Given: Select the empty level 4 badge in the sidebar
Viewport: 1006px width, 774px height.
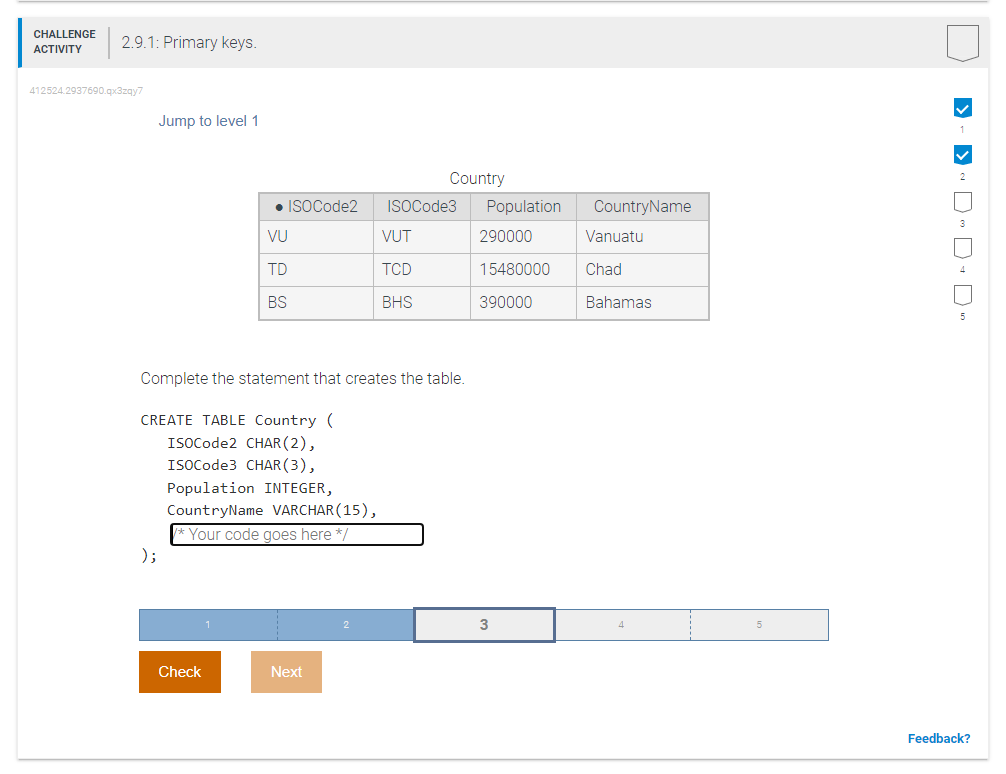Looking at the screenshot, I should pos(962,248).
